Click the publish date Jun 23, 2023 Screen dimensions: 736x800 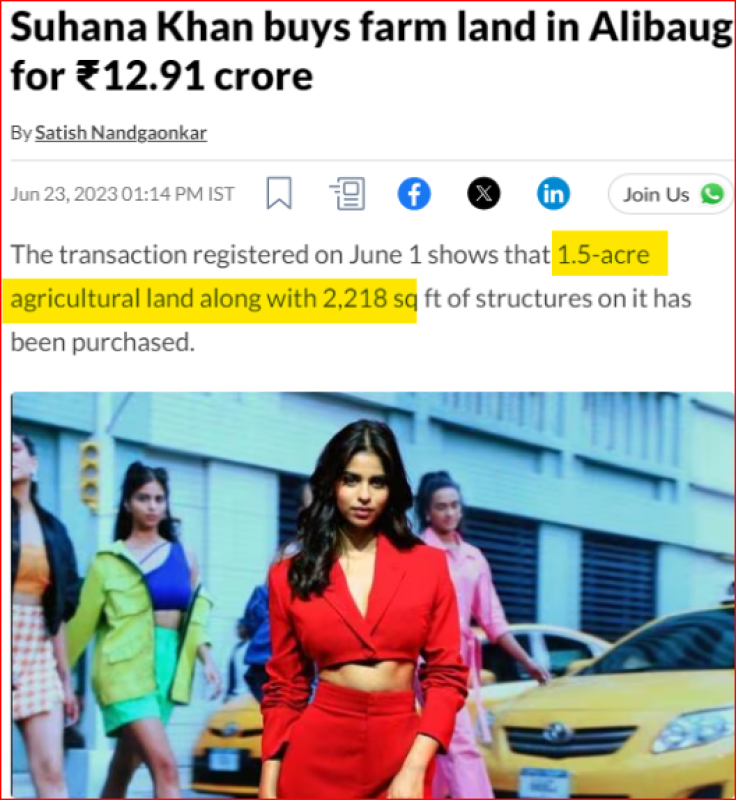[64, 194]
